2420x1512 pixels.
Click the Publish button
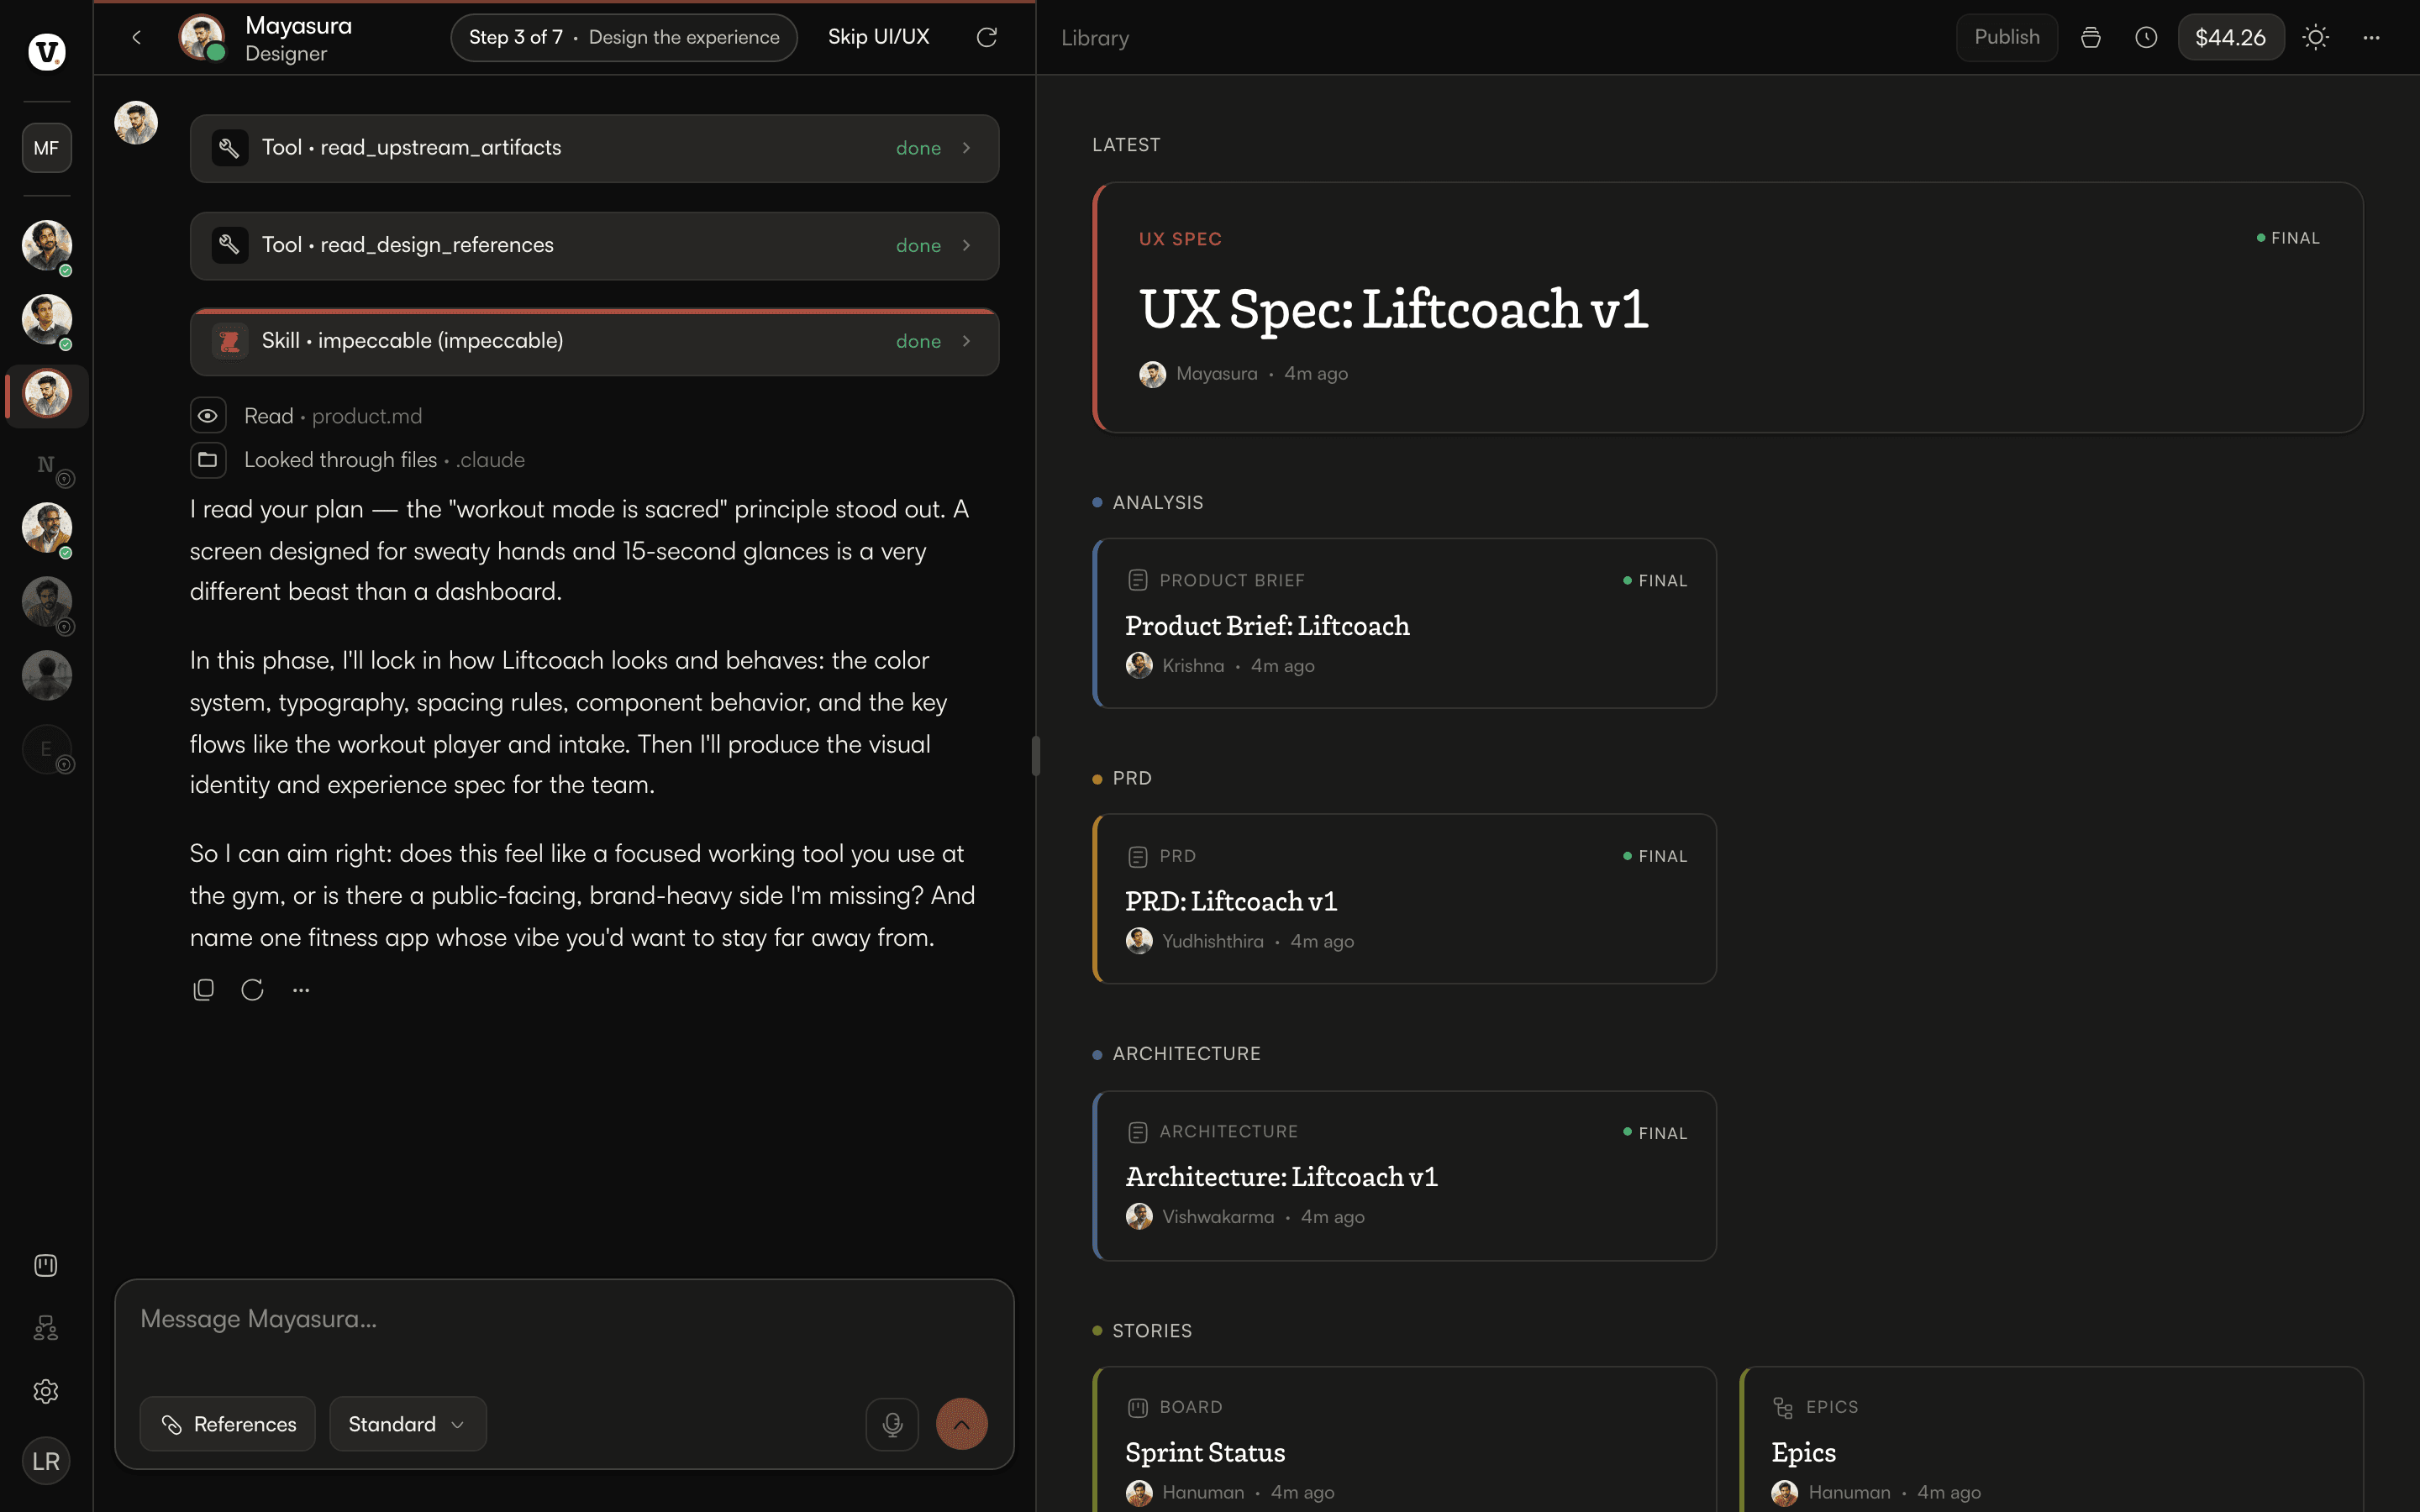[2006, 38]
